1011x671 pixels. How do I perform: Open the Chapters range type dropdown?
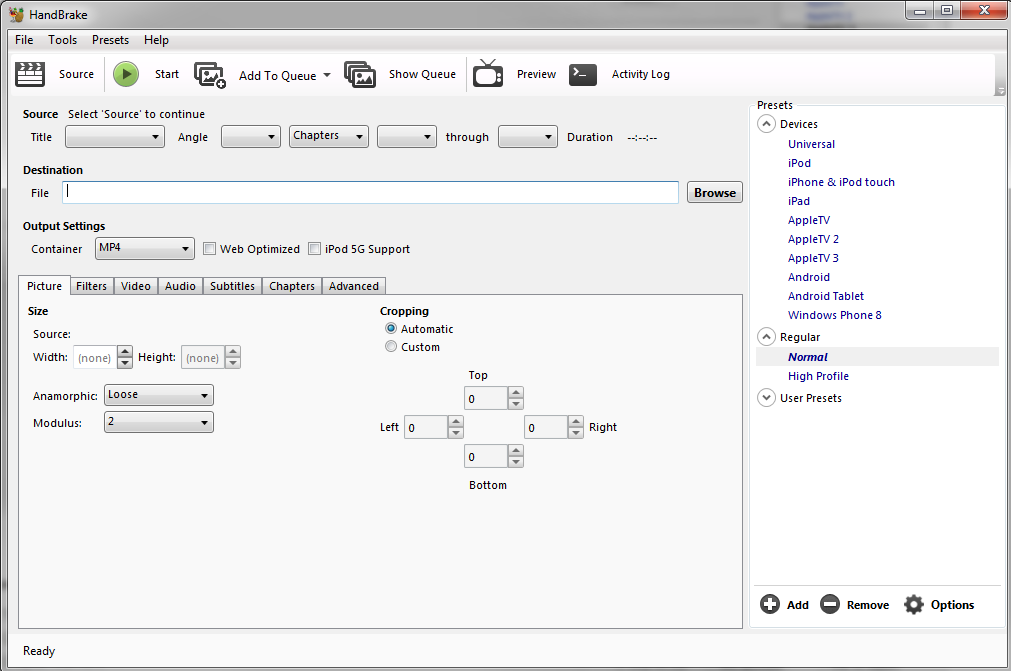point(329,136)
